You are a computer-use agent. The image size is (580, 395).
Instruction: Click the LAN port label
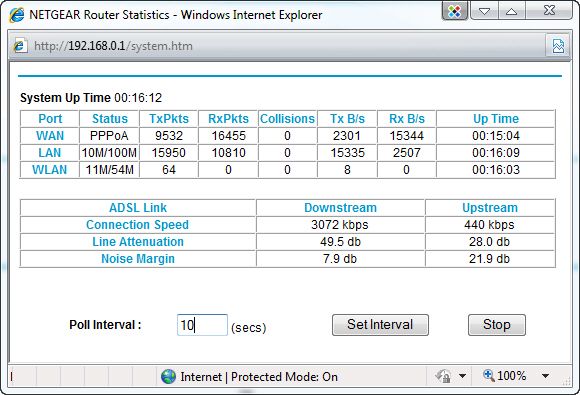[x=50, y=153]
